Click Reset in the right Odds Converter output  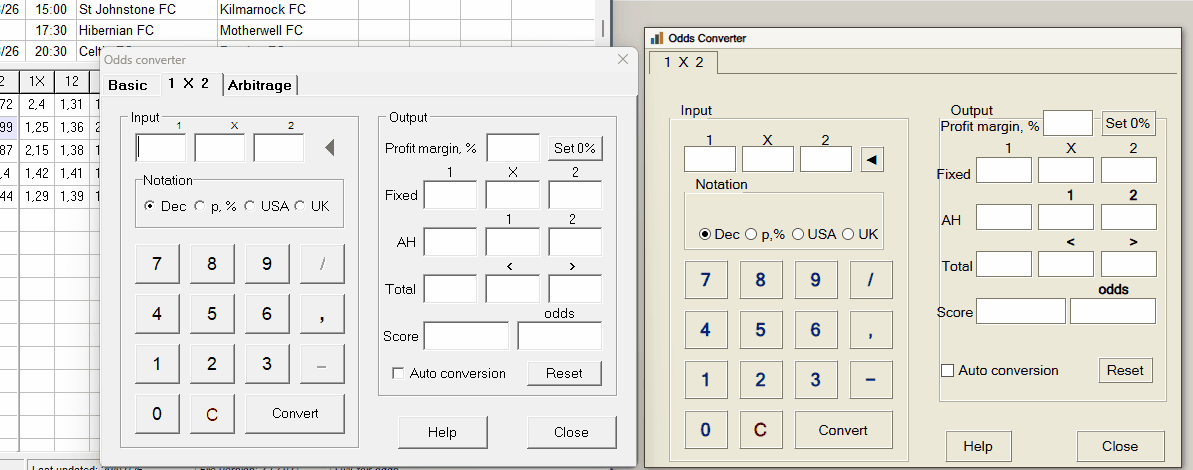1125,370
